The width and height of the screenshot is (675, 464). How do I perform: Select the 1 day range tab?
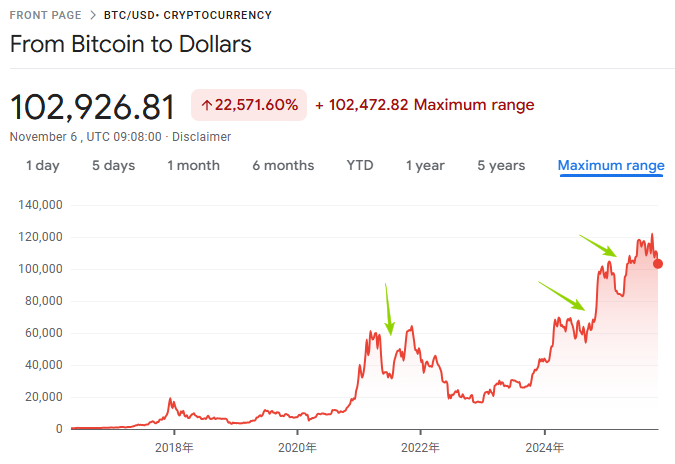(42, 165)
